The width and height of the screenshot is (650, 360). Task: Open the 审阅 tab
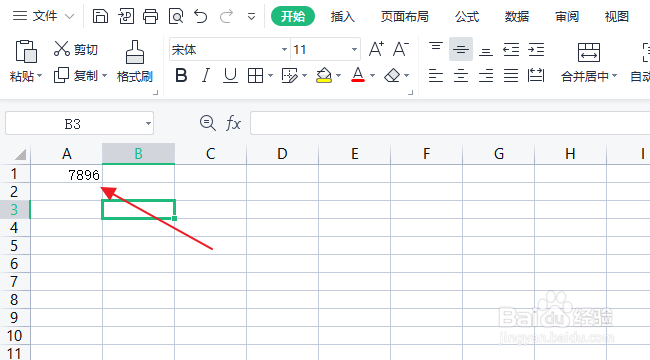567,17
